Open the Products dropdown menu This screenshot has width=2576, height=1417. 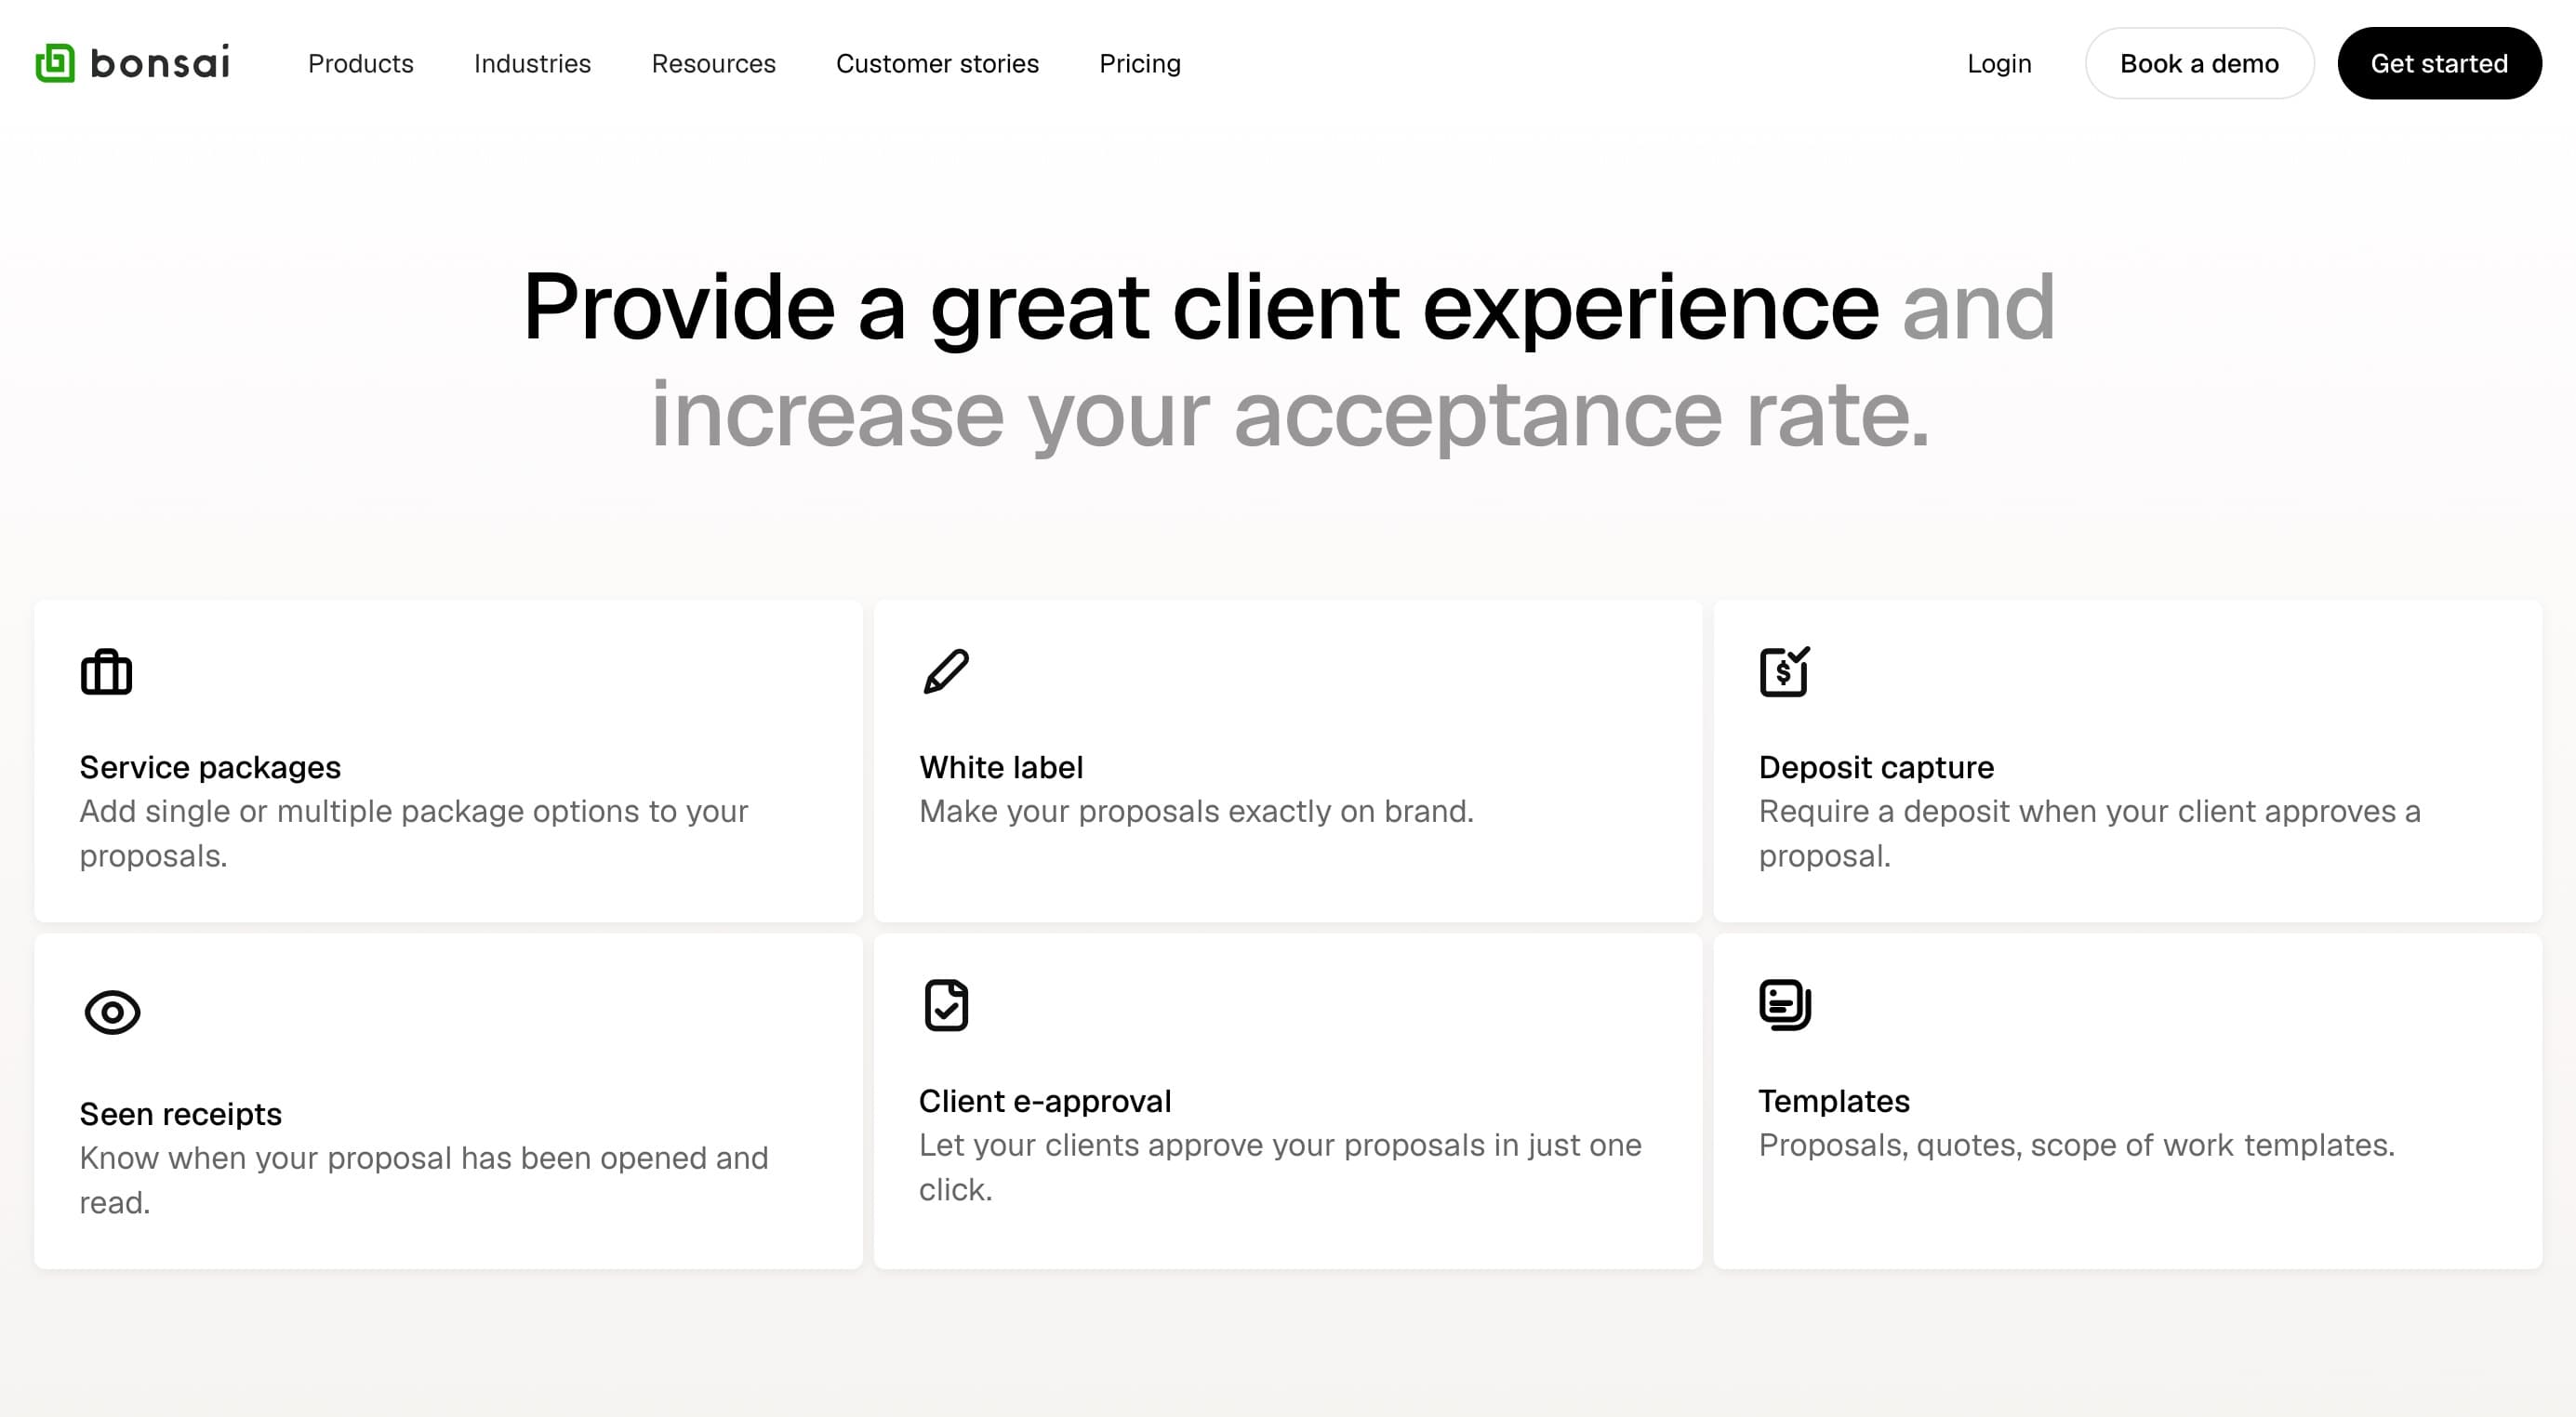coord(361,63)
